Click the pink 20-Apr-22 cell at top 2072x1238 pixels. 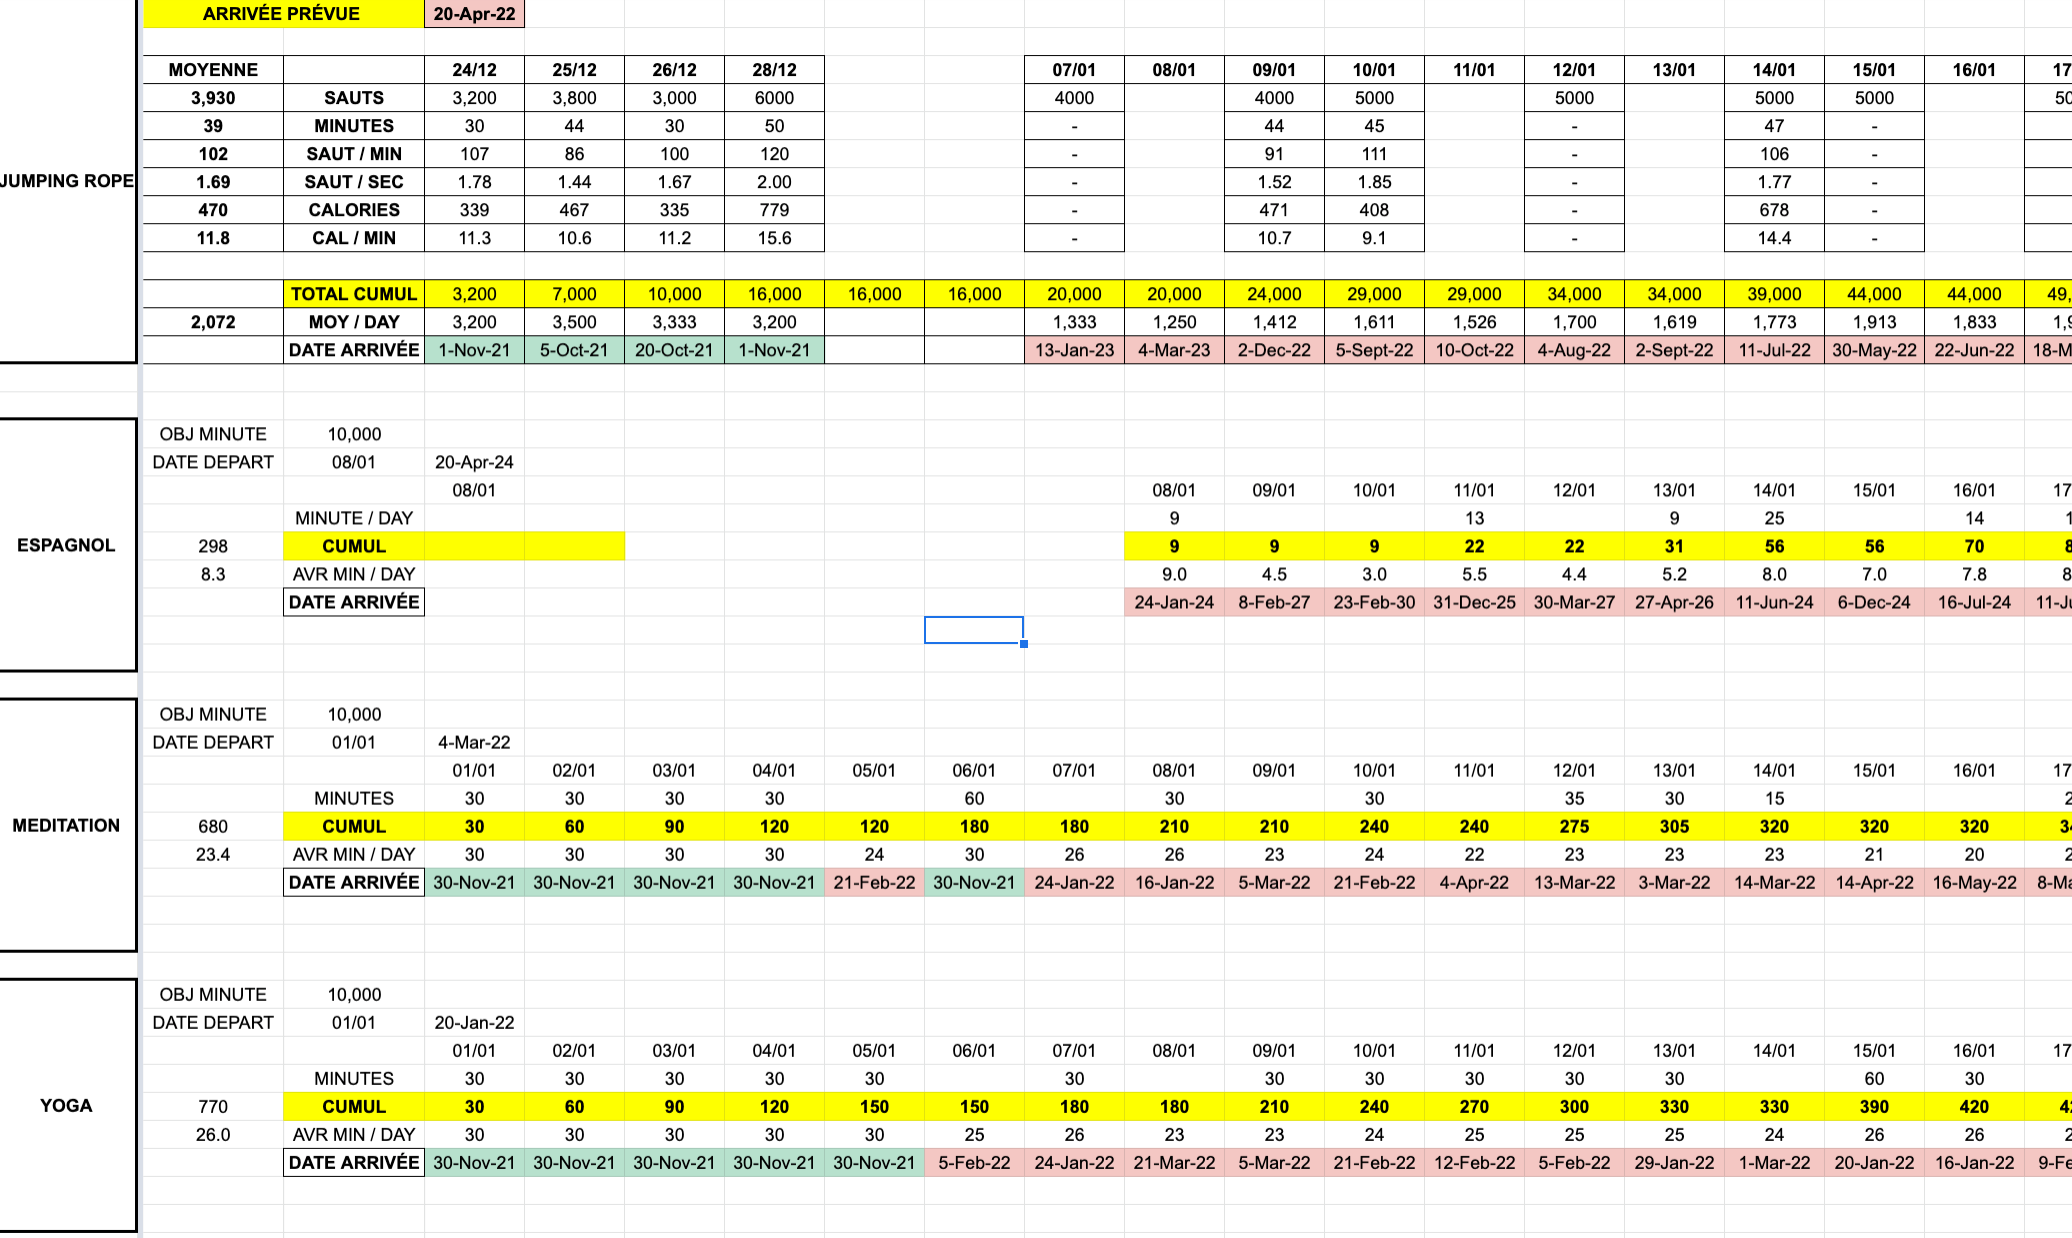point(475,14)
